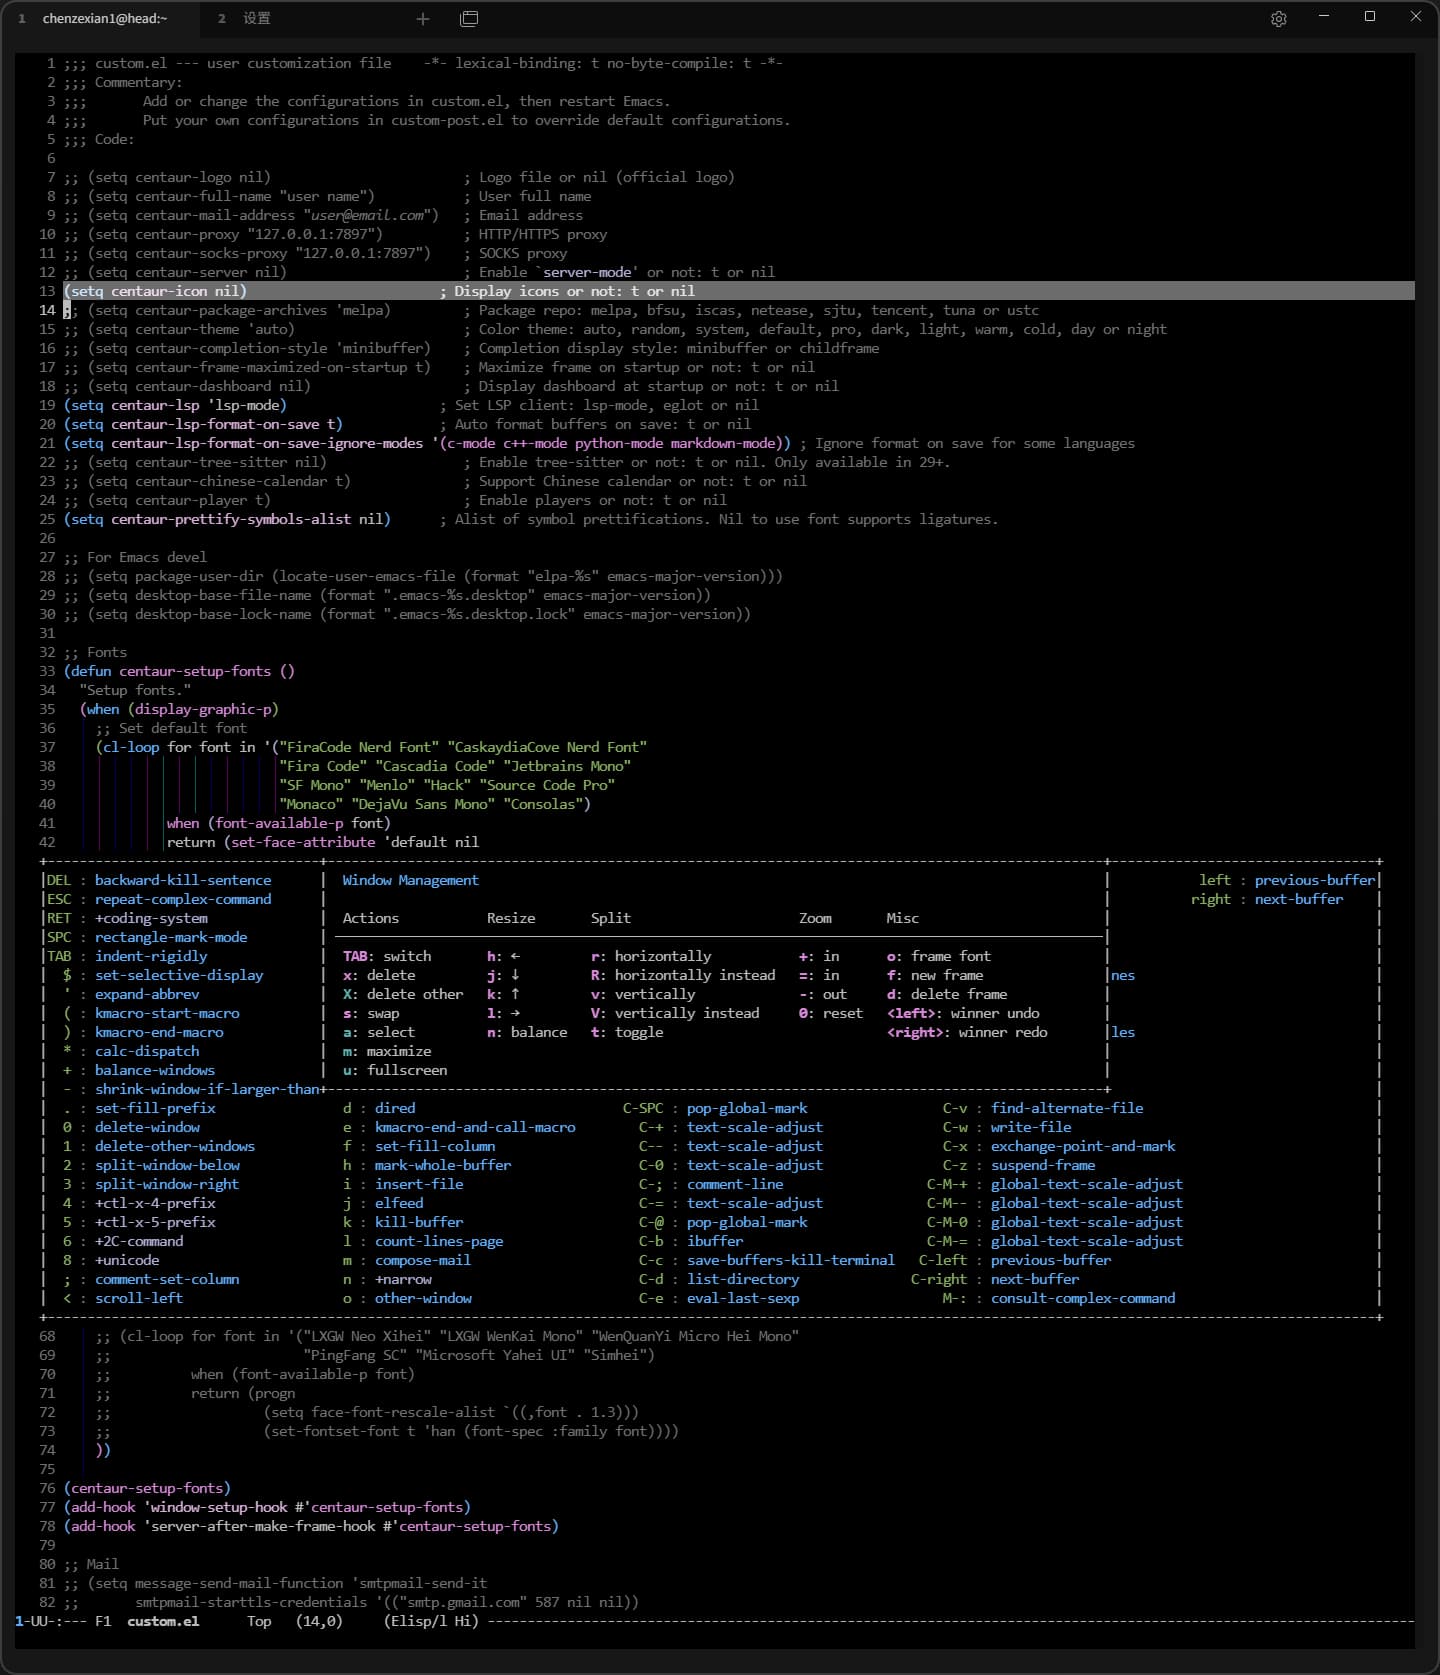
Task: Maximize the terminal window
Action: (x=1370, y=17)
